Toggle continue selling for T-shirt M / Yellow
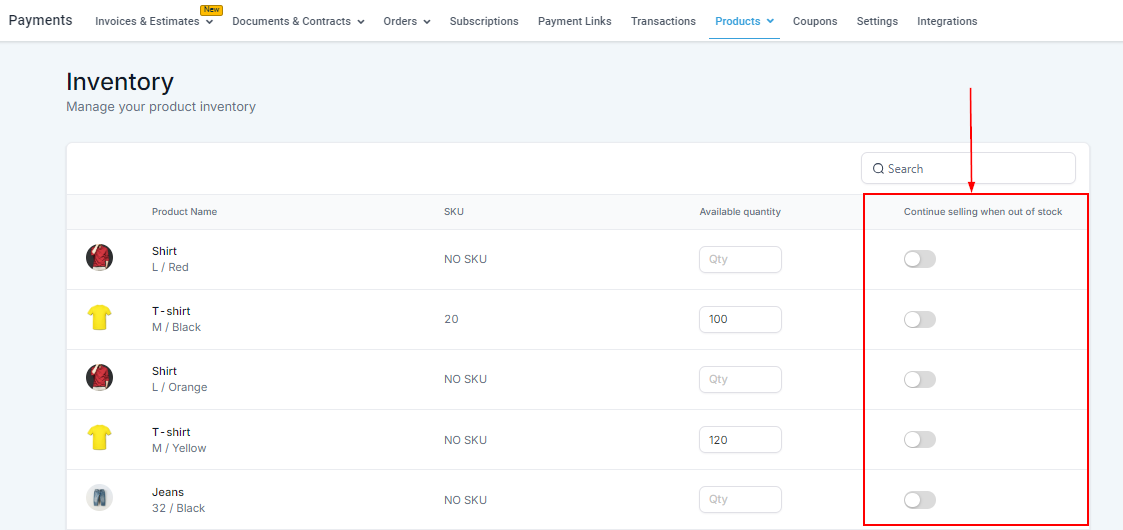Image resolution: width=1123 pixels, height=530 pixels. tap(920, 440)
